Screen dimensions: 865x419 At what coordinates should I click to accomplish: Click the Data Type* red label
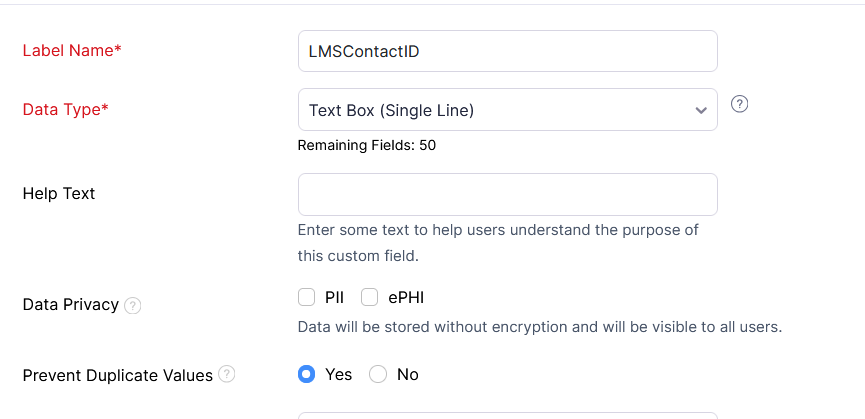point(65,109)
